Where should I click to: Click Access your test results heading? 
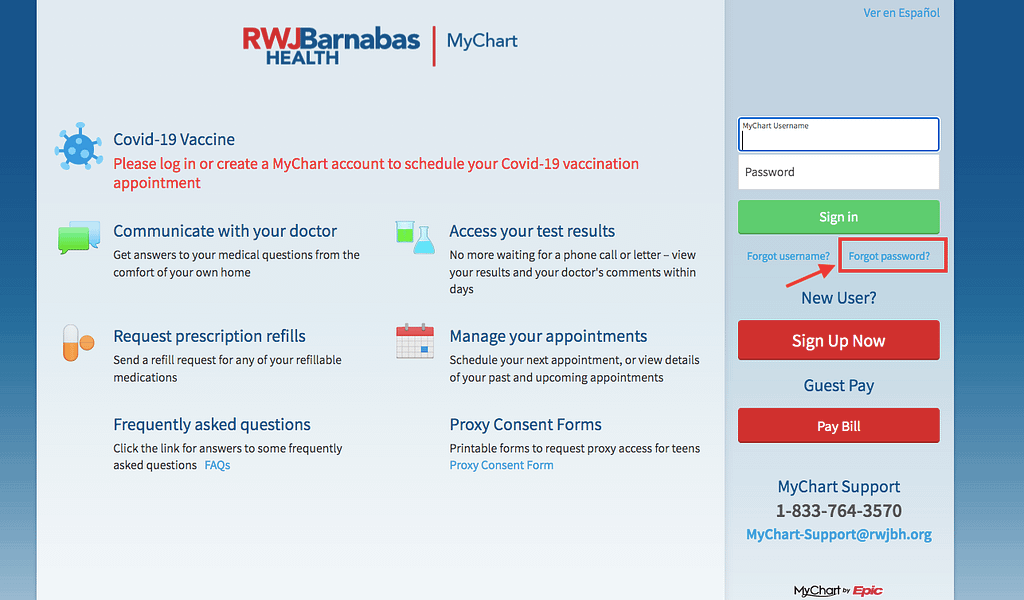532,231
